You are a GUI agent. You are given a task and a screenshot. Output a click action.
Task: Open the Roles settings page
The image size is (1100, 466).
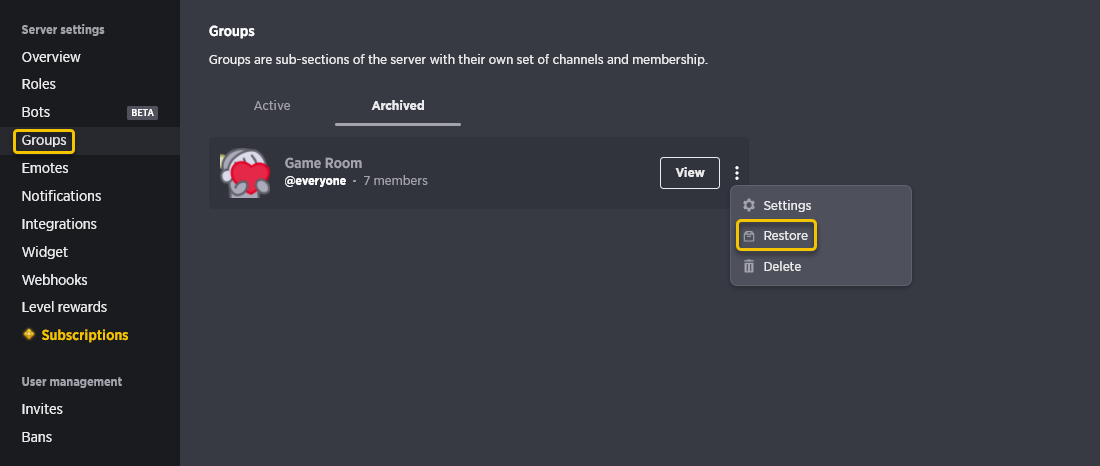tap(39, 84)
